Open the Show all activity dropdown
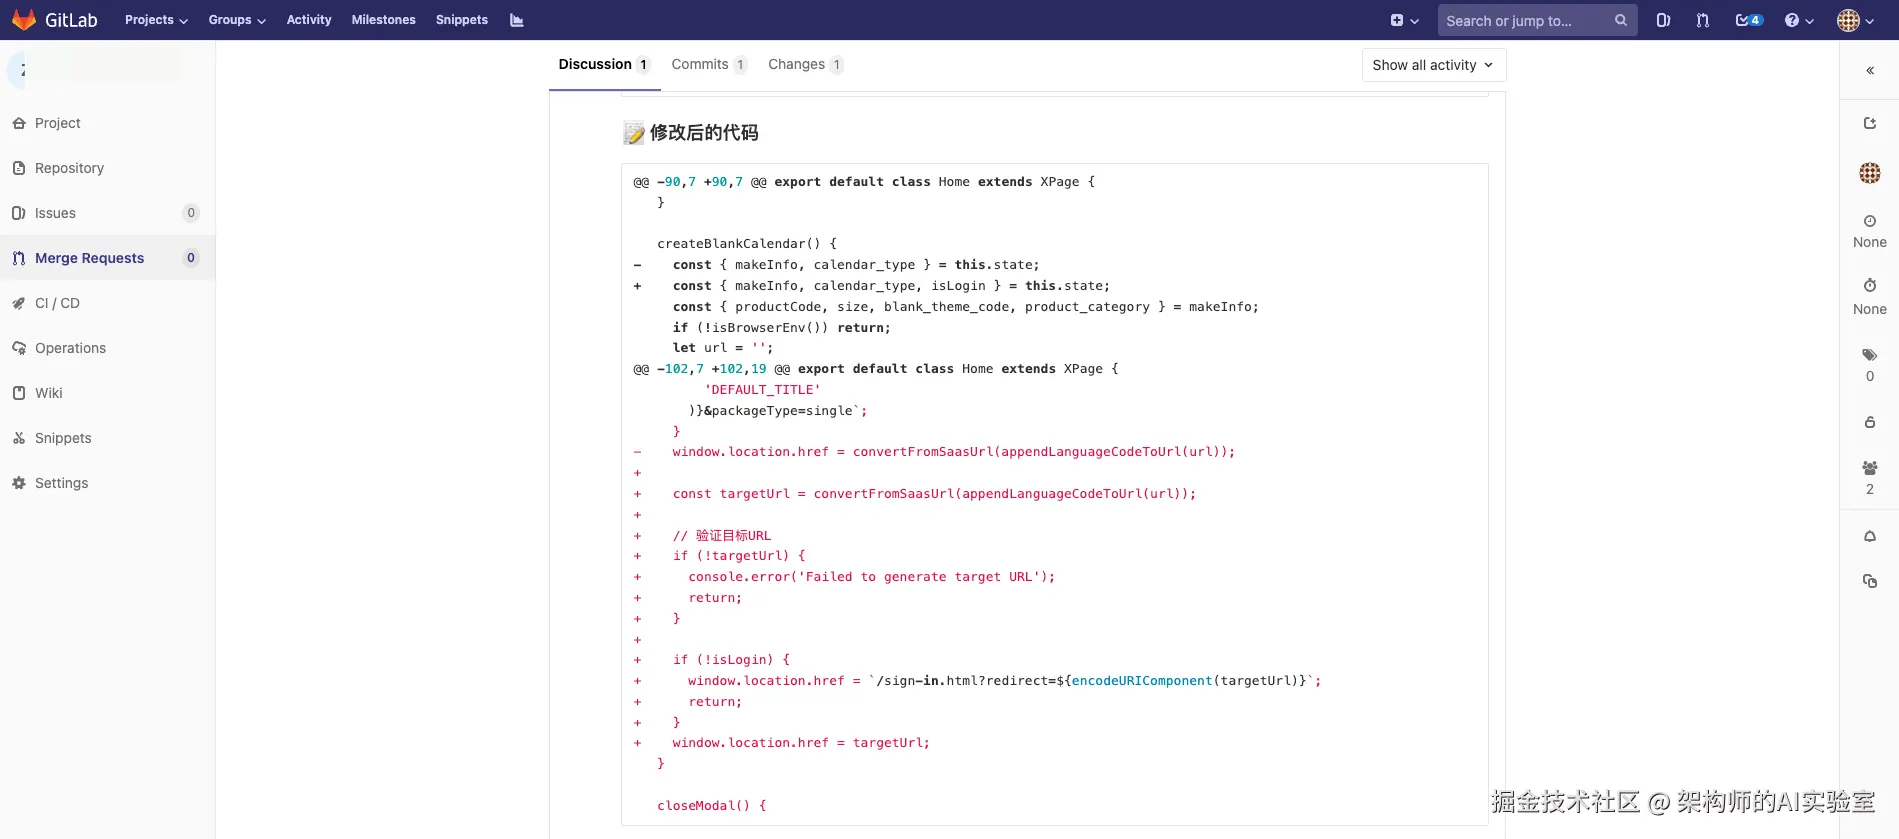Screen dimensions: 1899x839 (1433, 65)
